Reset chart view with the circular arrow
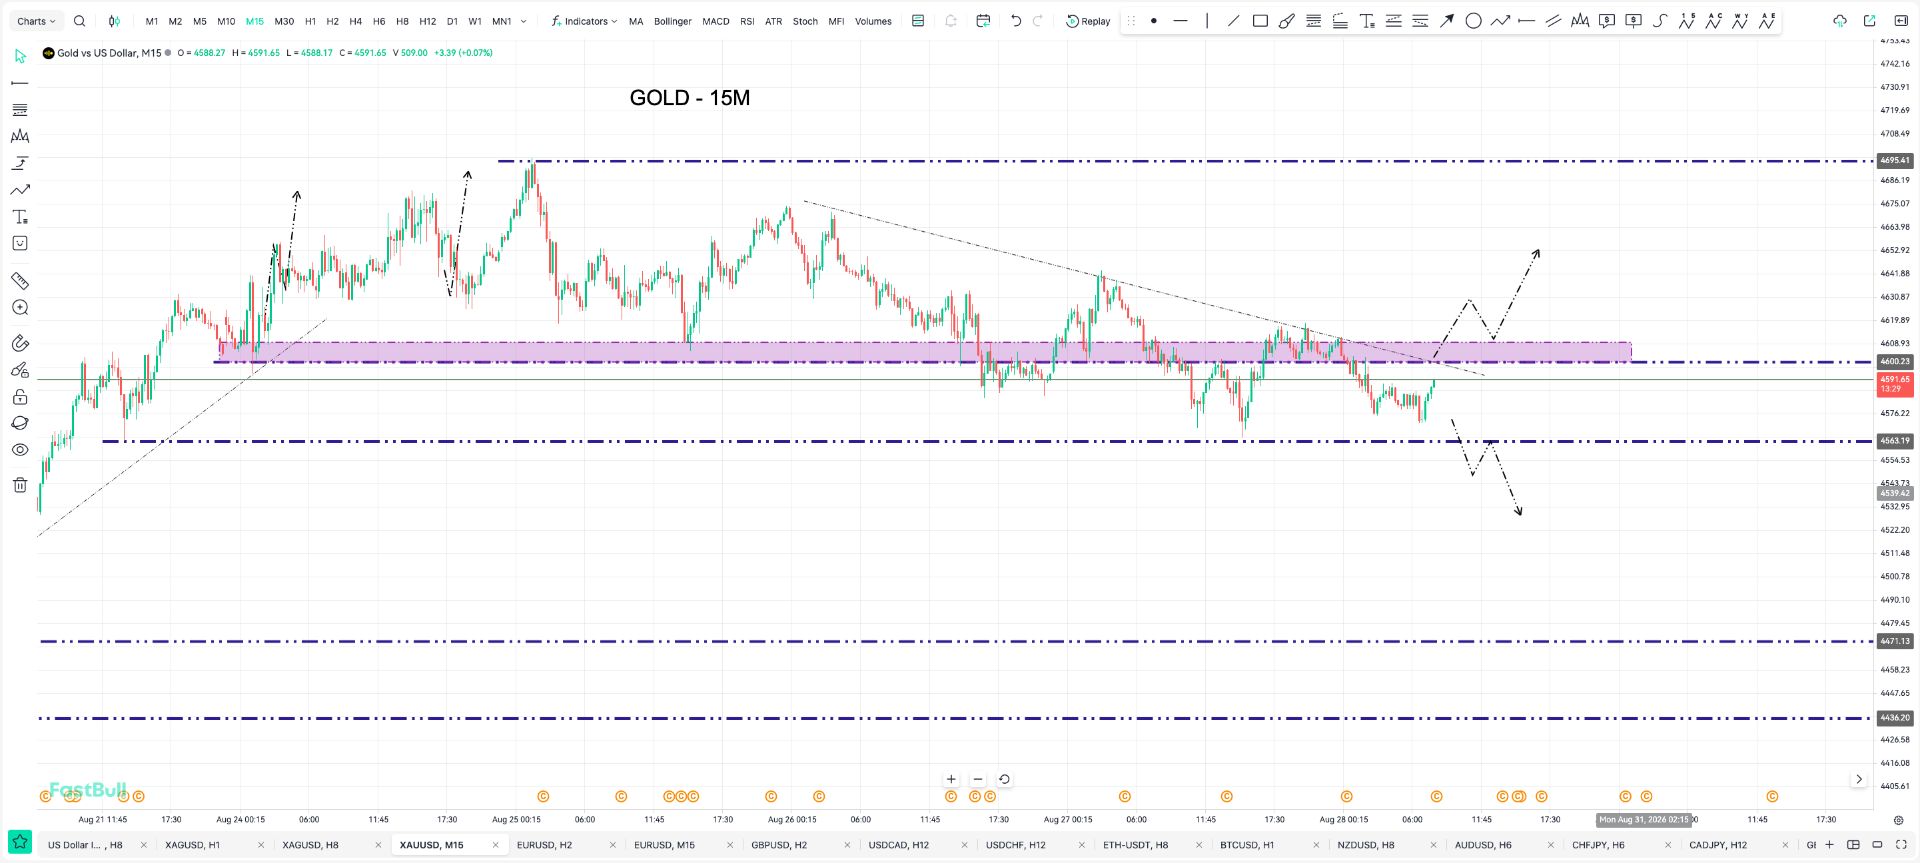Image resolution: width=1920 pixels, height=863 pixels. [1004, 779]
